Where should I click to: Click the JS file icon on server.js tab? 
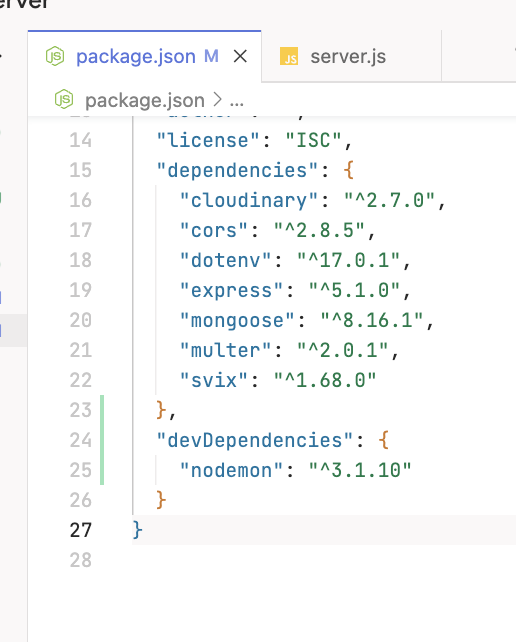pyautogui.click(x=289, y=57)
